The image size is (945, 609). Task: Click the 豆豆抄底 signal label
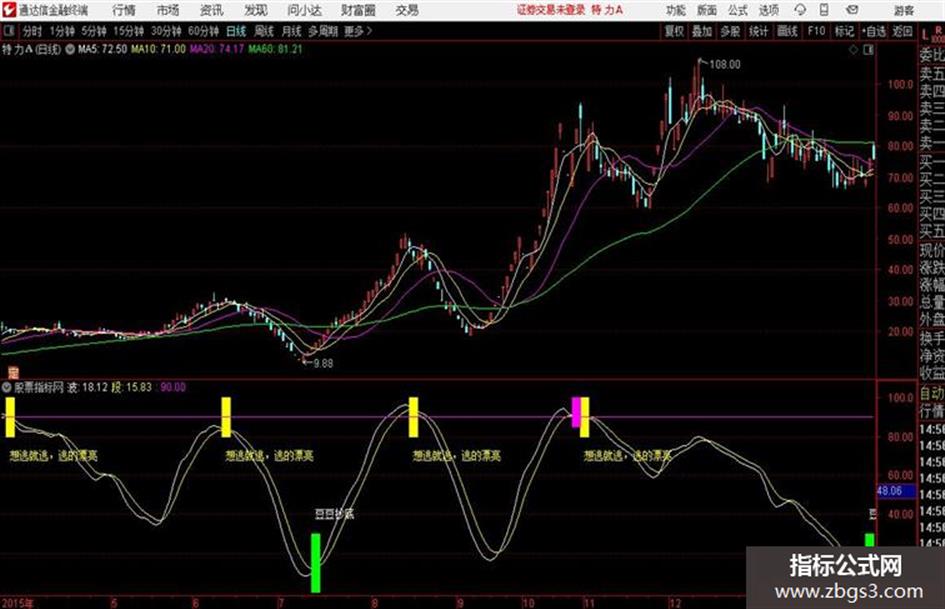click(334, 514)
